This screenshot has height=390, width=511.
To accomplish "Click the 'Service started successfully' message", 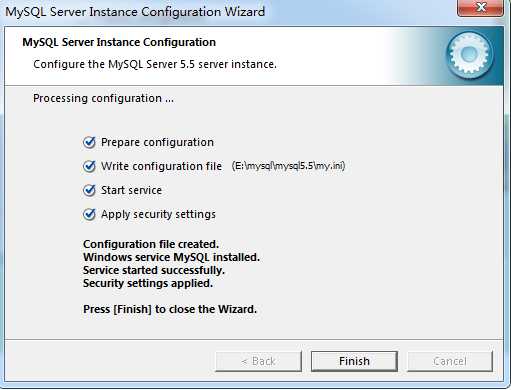I will coord(154,270).
